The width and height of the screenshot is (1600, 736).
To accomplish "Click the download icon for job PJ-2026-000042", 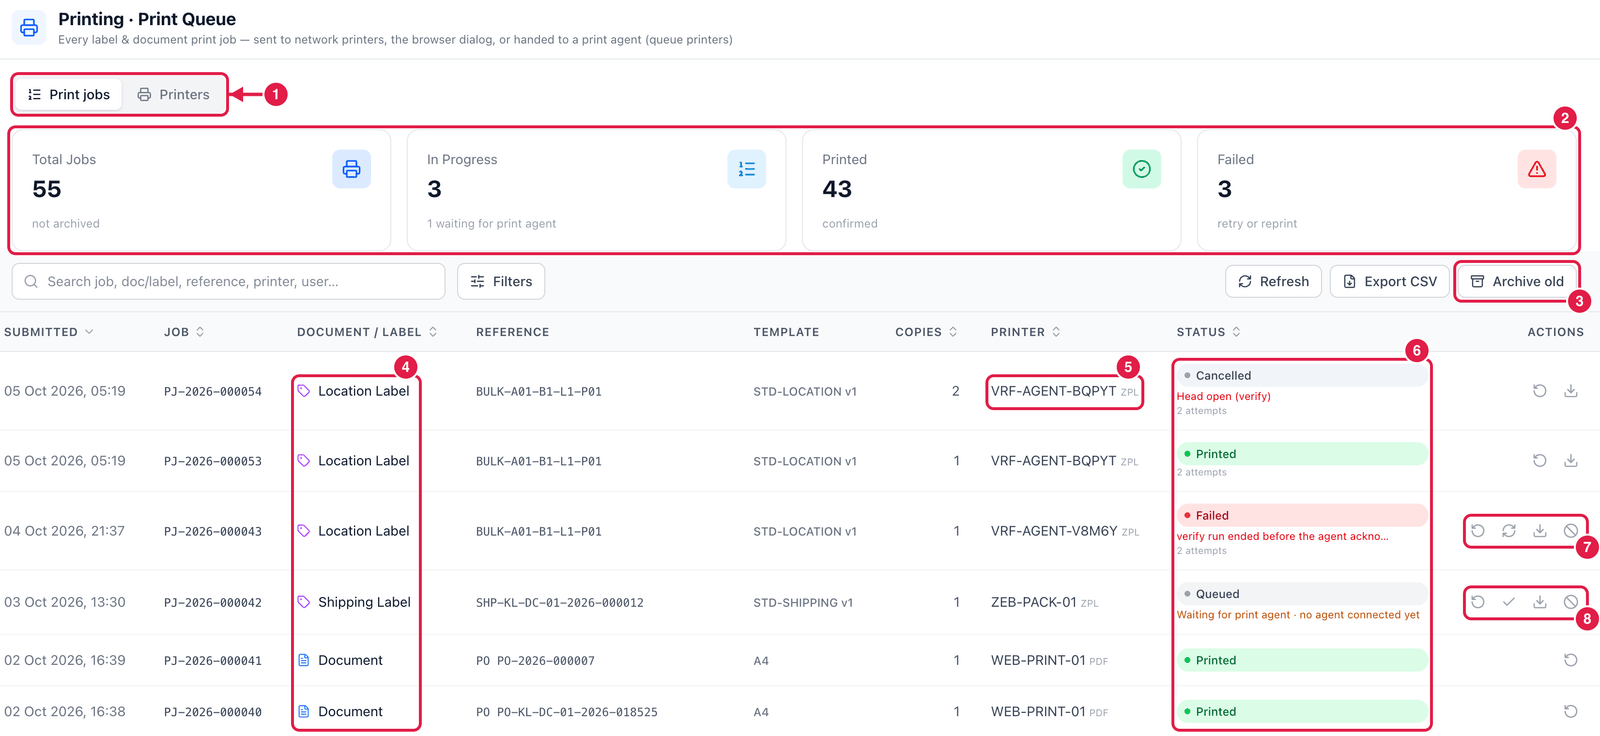I will pos(1540,602).
